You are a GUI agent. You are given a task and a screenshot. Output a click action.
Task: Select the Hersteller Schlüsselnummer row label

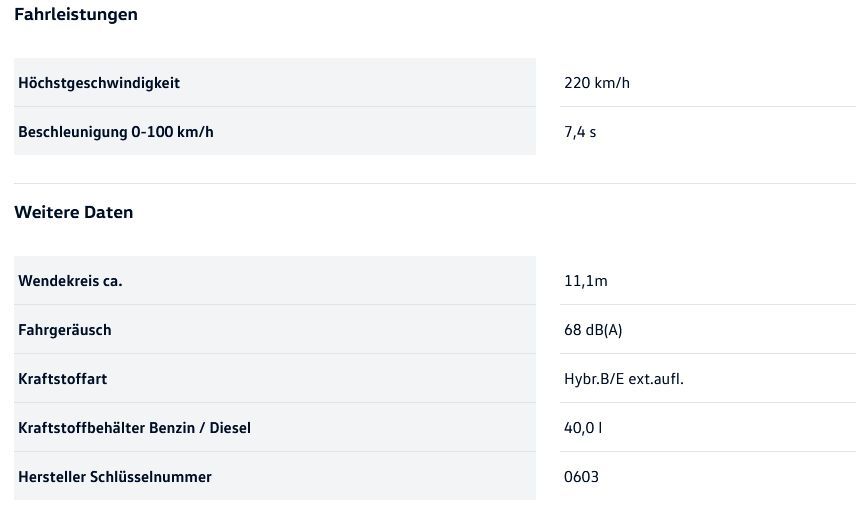(x=115, y=477)
